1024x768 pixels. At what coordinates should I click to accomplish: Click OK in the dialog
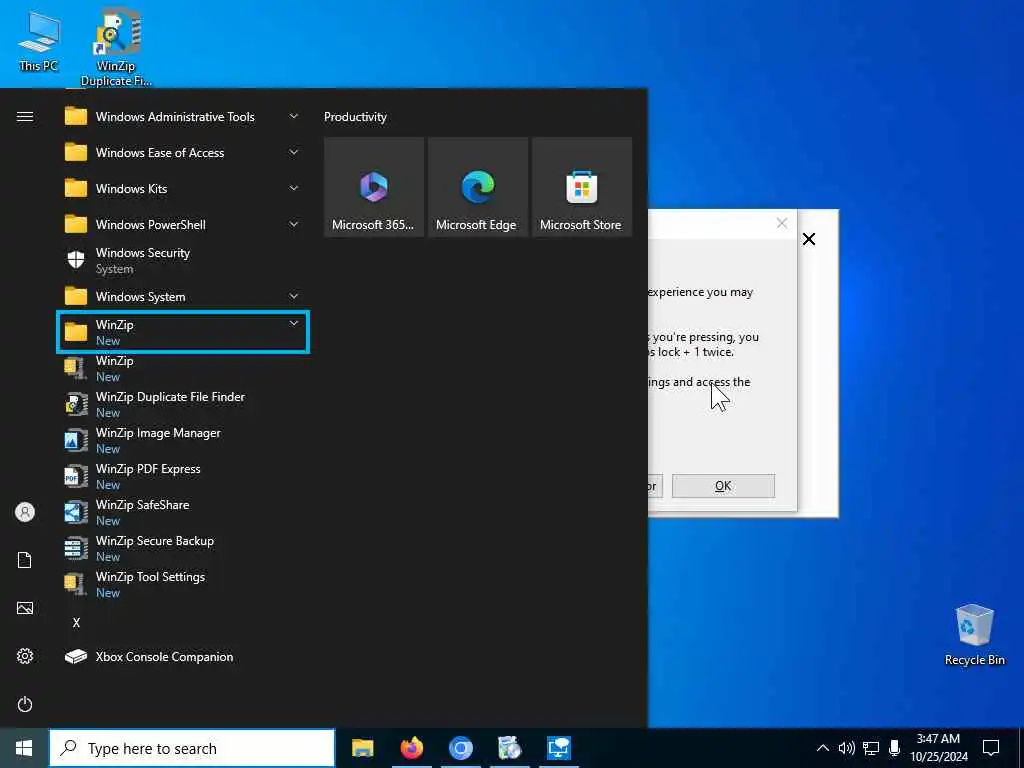pyautogui.click(x=724, y=486)
